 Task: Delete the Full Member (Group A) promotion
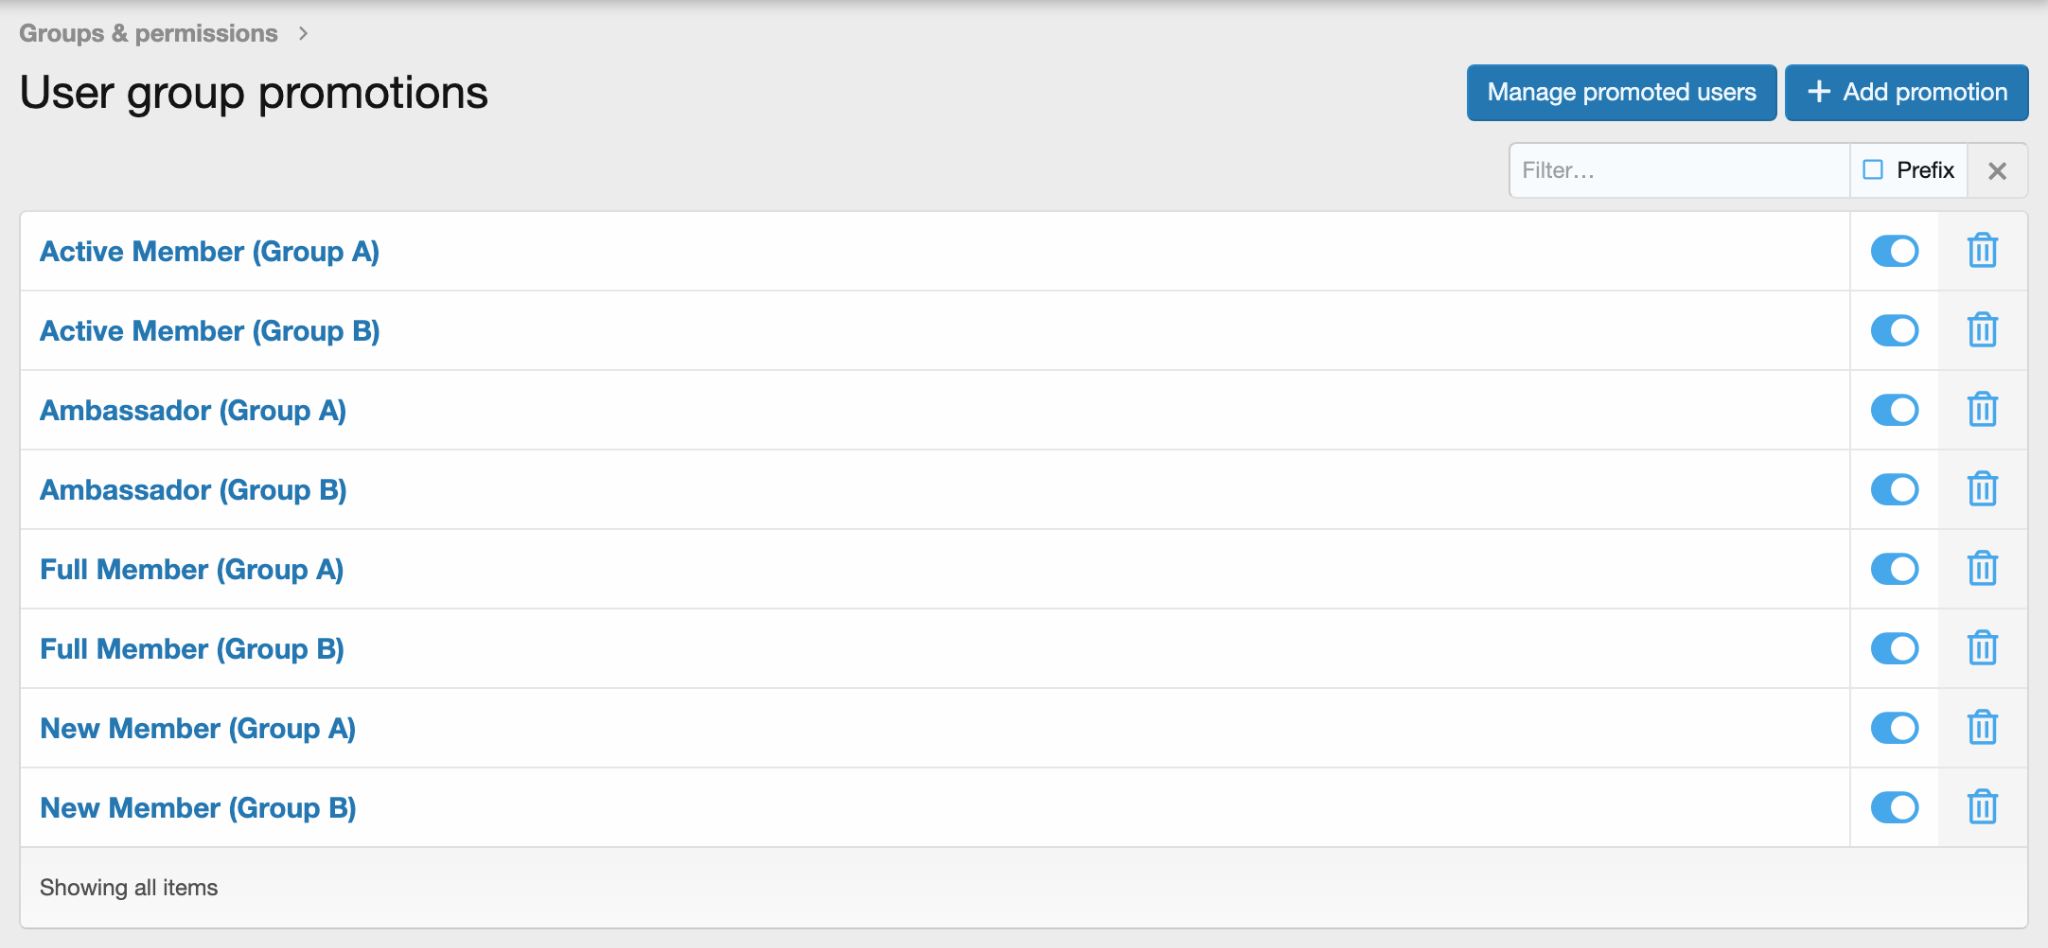pyautogui.click(x=1982, y=569)
